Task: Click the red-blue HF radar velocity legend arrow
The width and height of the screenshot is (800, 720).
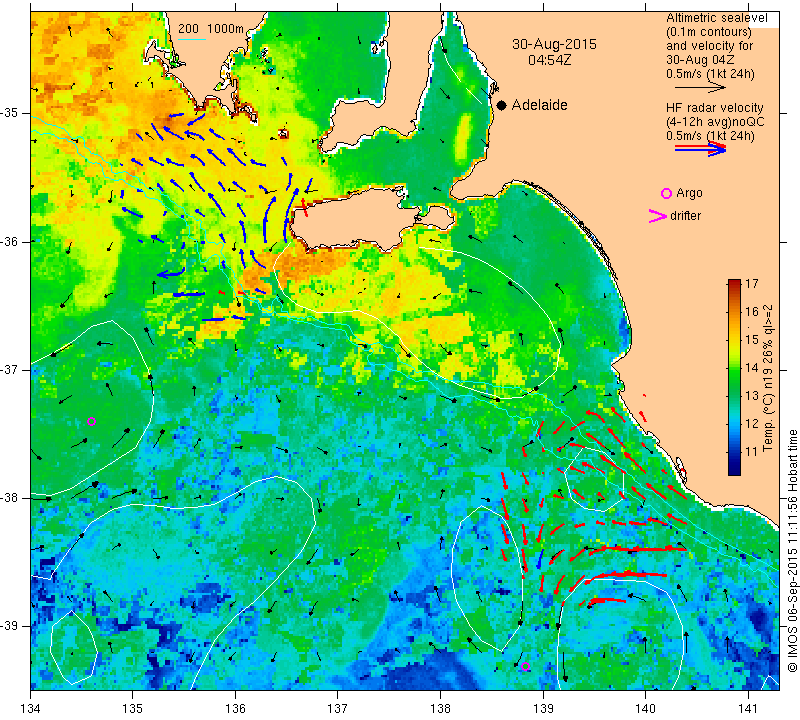Action: click(700, 149)
